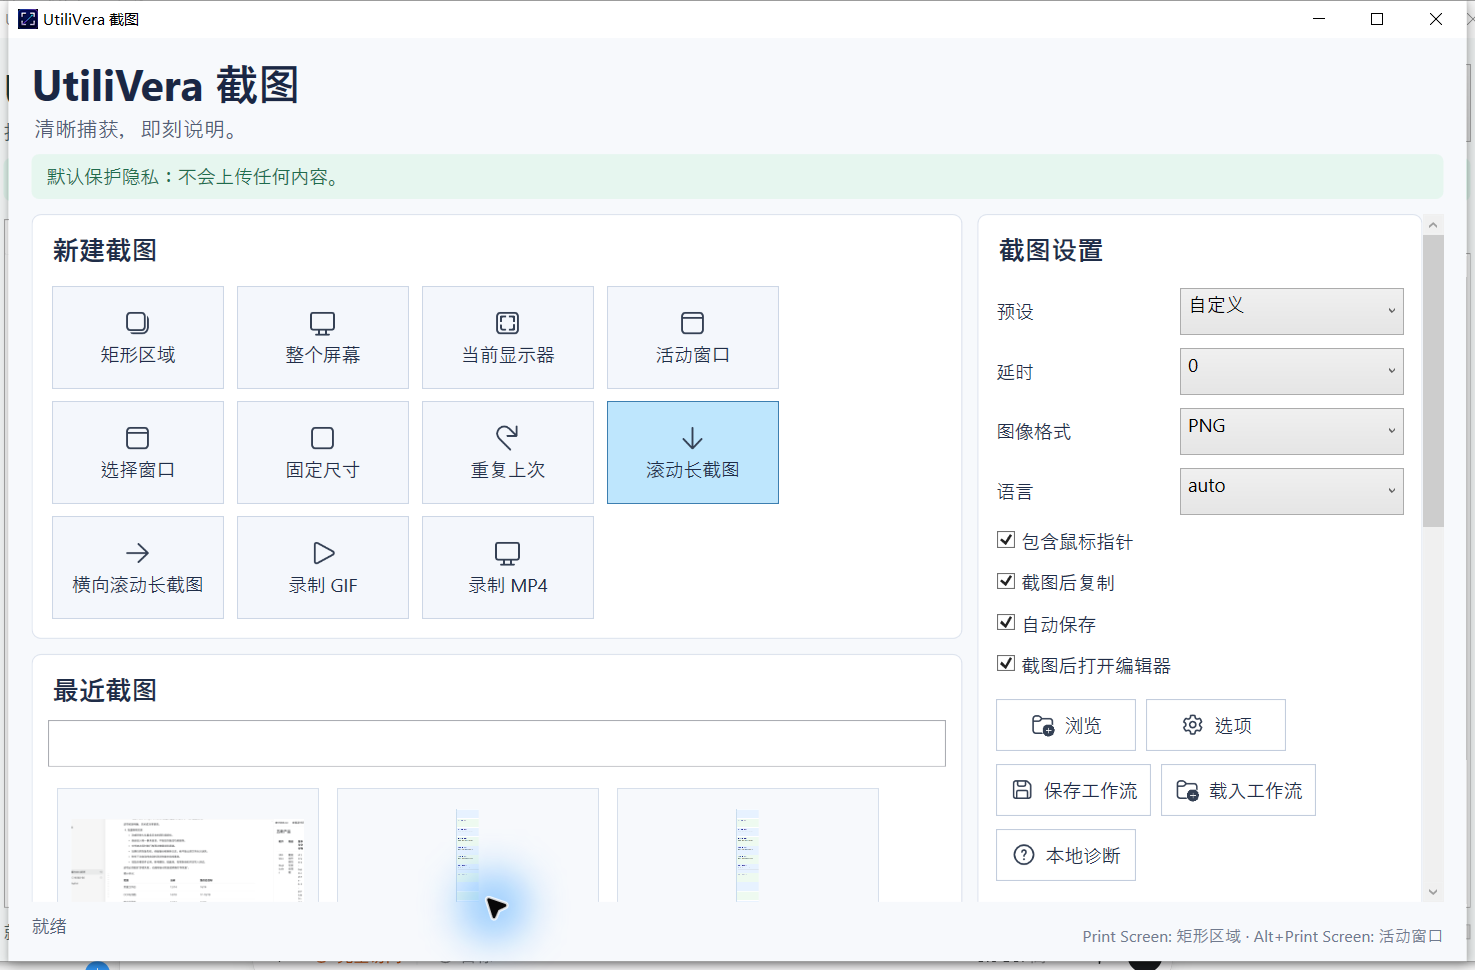The height and width of the screenshot is (970, 1475).
Task: Open the 语言 dropdown showing auto
Action: (x=1291, y=491)
